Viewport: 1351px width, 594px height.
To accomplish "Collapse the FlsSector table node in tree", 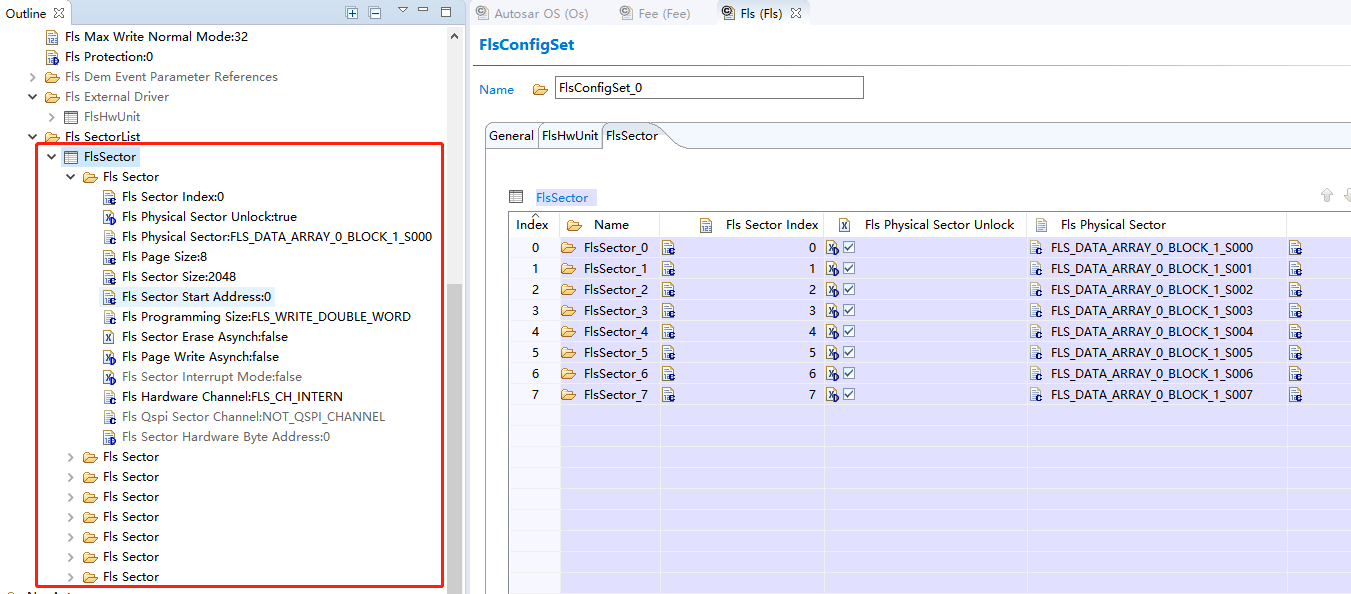I will [52, 157].
